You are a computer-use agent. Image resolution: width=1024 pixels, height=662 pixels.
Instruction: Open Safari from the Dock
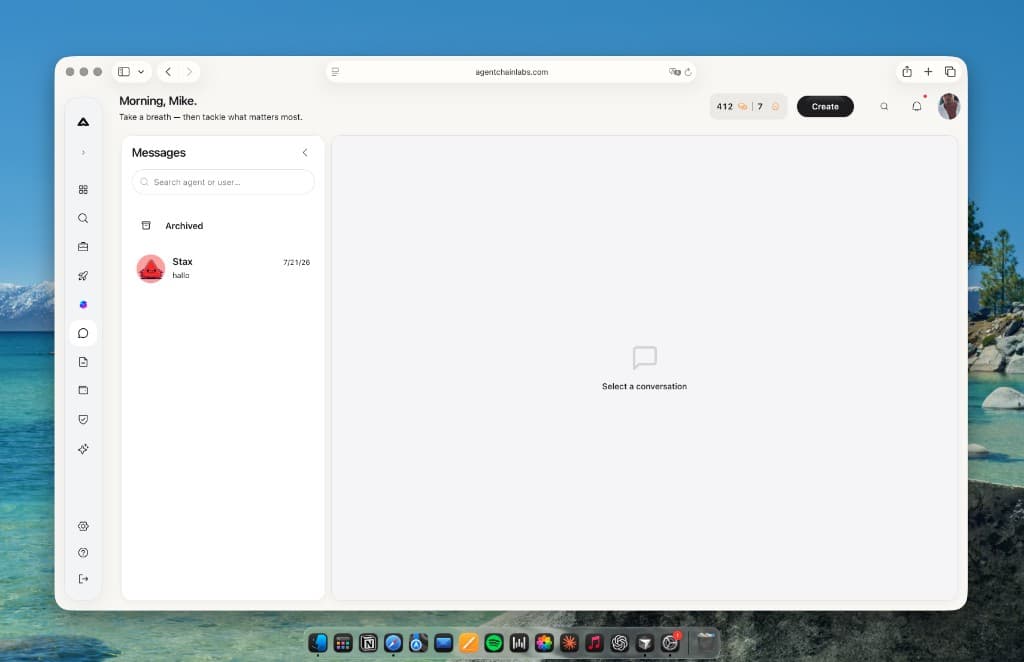(393, 643)
